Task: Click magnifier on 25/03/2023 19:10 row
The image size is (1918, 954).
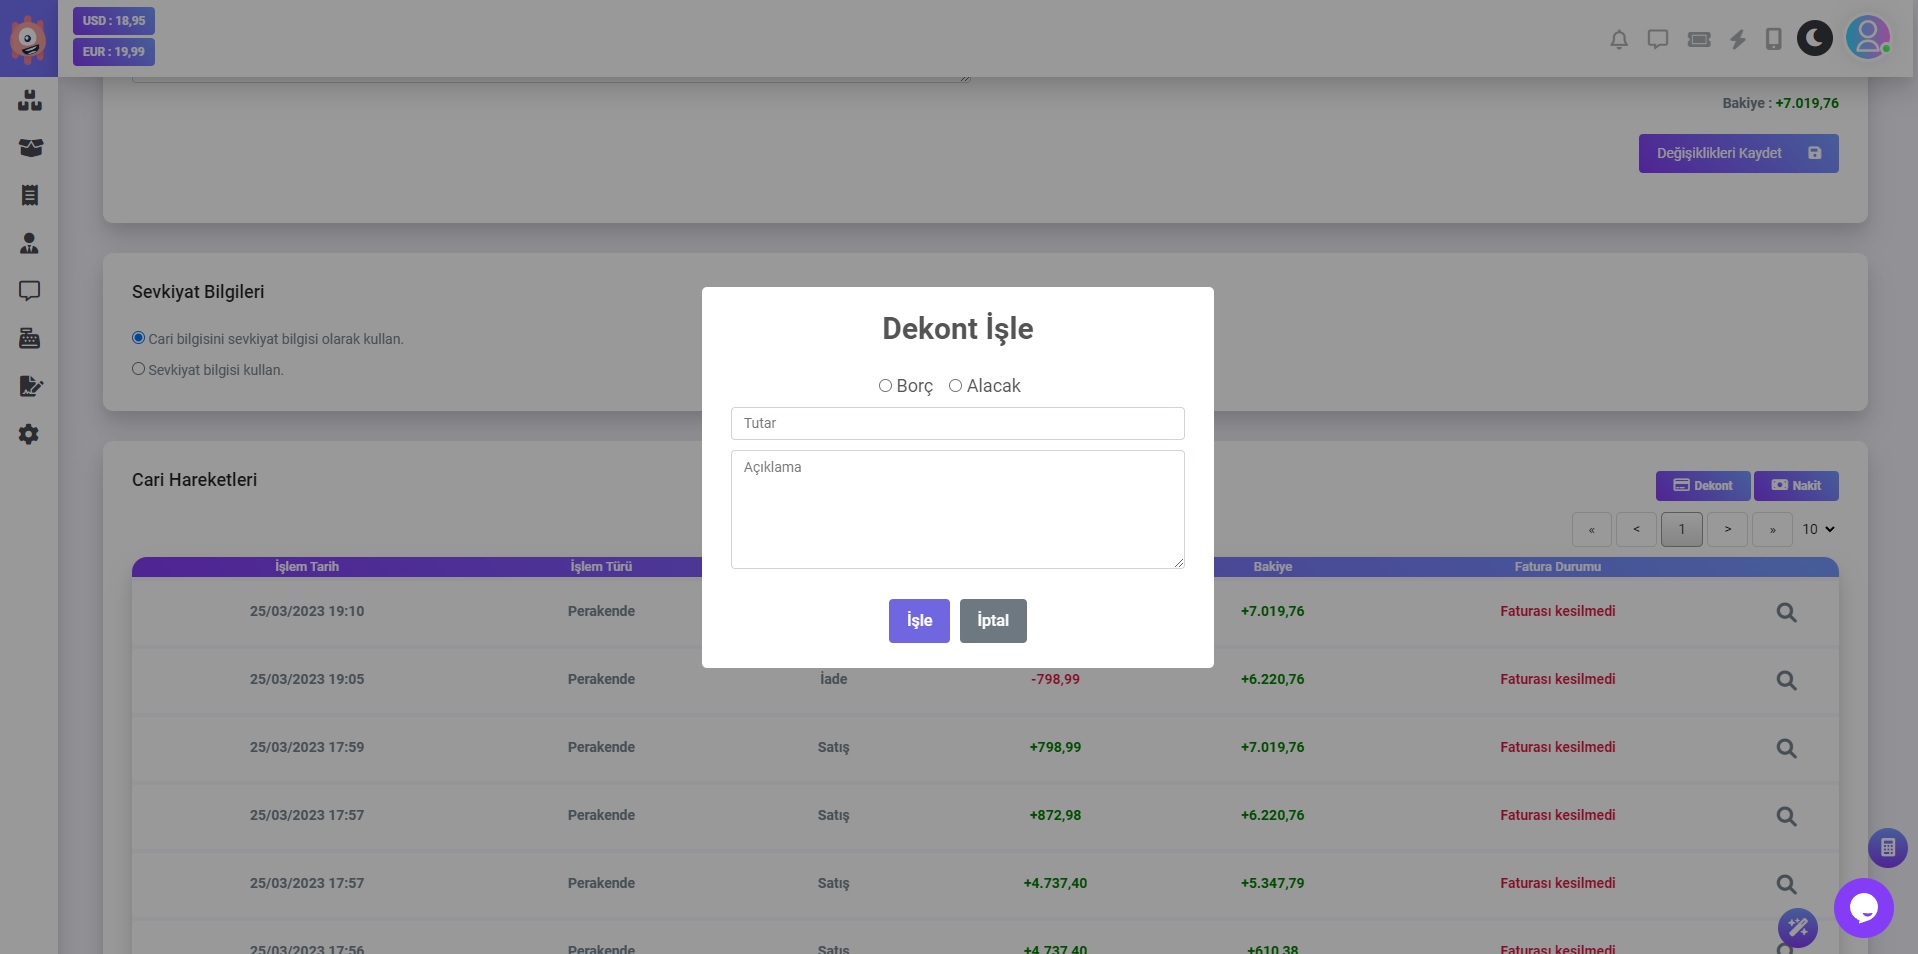Action: 1786,612
